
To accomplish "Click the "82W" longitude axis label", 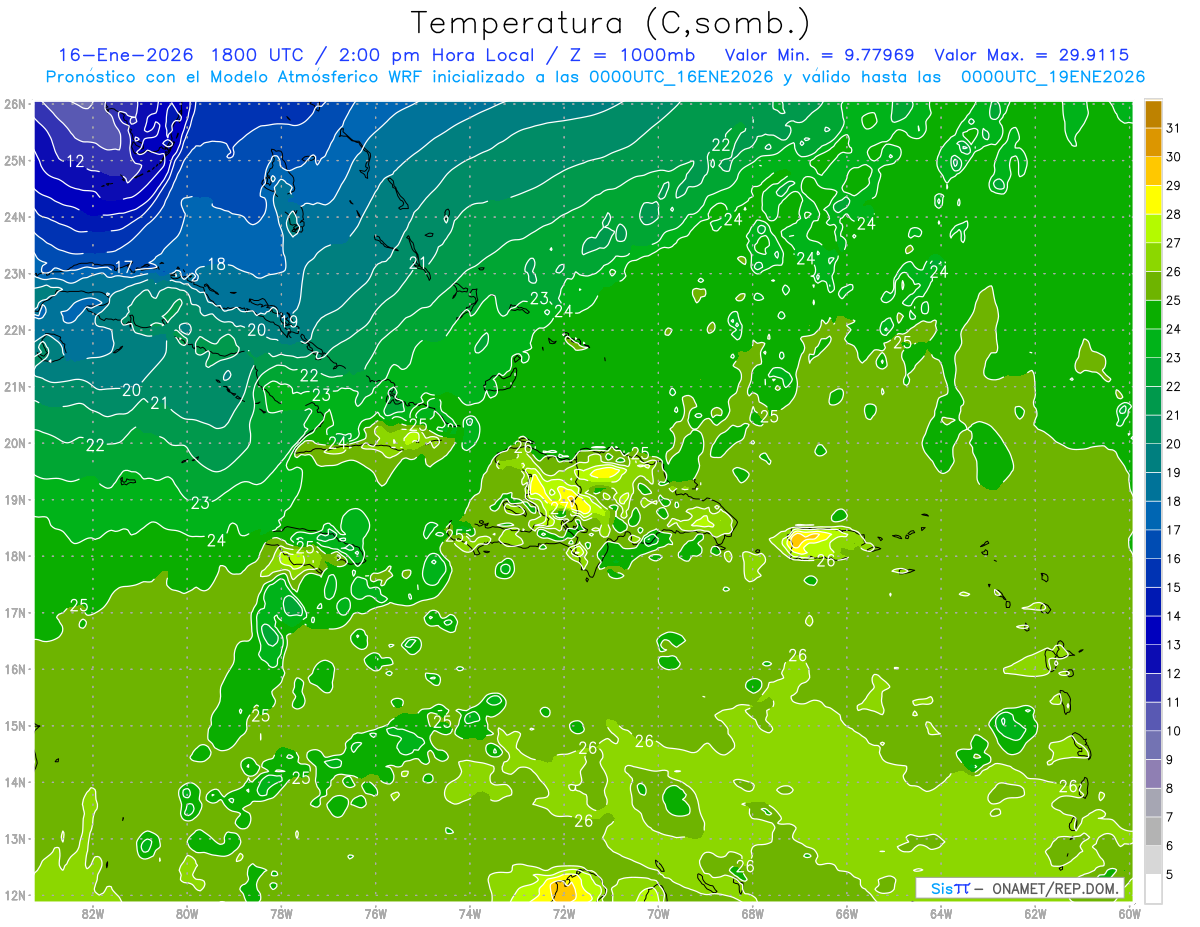I will point(92,913).
